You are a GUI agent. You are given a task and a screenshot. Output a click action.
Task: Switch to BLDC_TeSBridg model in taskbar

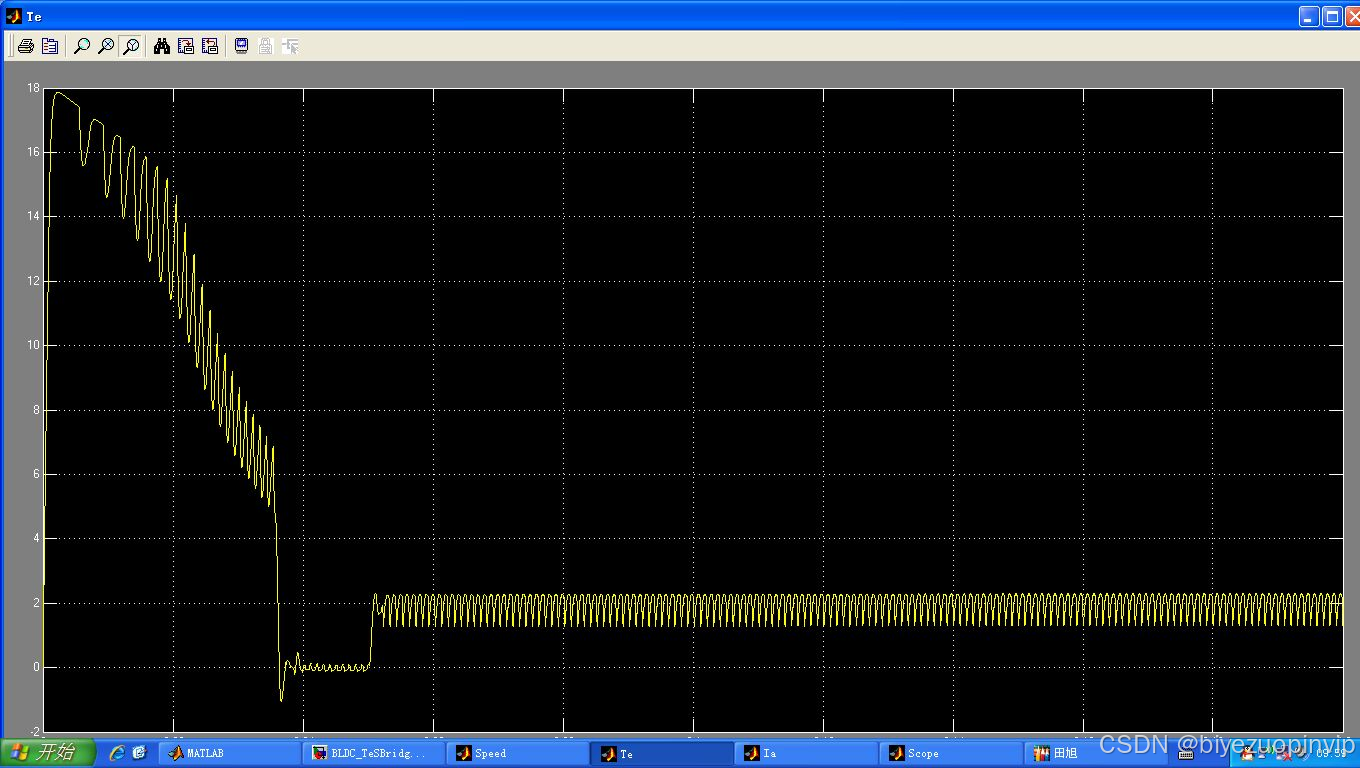click(x=375, y=753)
